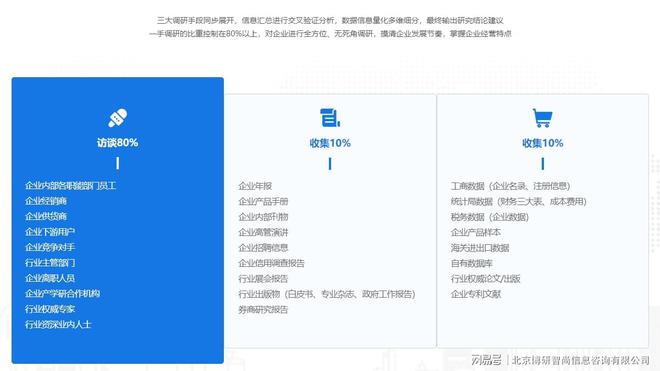Click 企业离职人员 item
This screenshot has width=660, height=371.
(50, 278)
